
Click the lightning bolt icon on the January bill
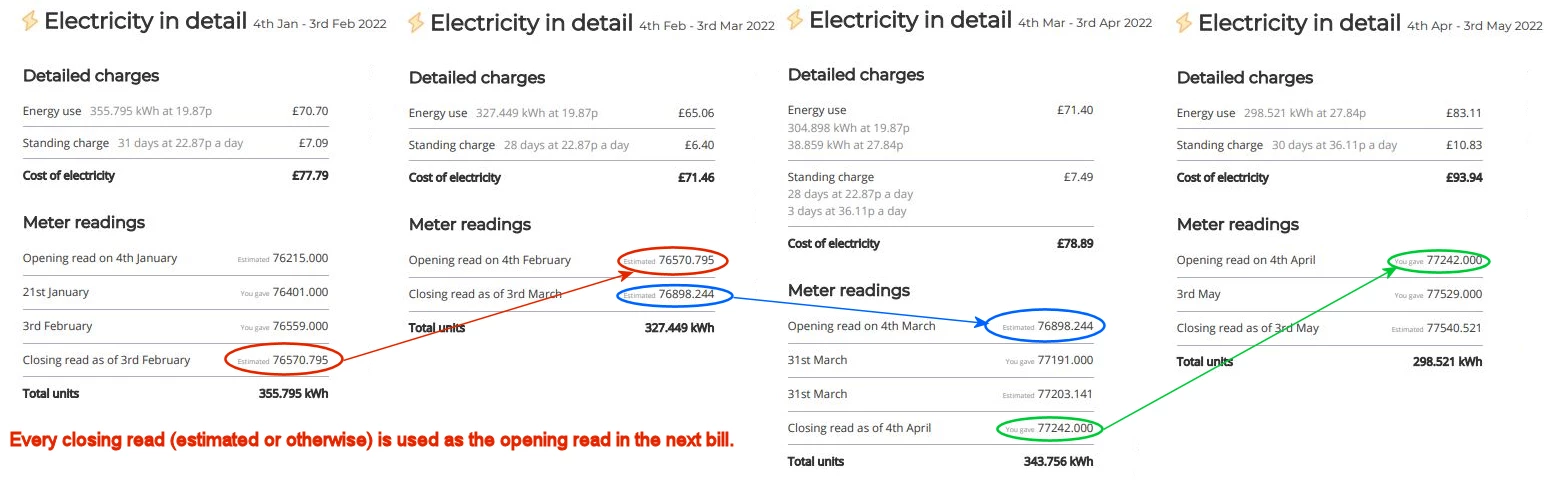28,22
